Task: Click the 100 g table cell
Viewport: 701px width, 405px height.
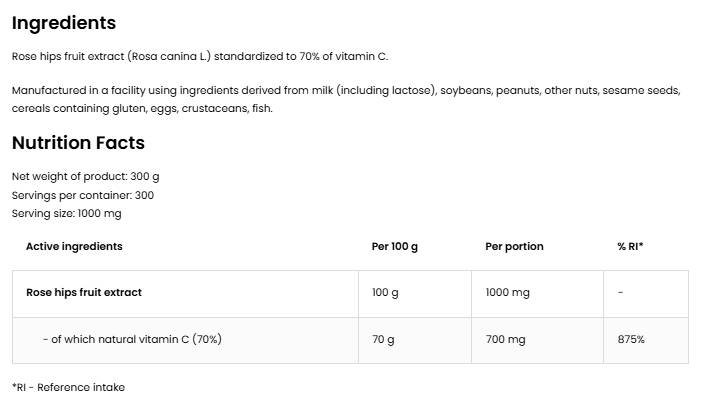Action: click(x=385, y=293)
